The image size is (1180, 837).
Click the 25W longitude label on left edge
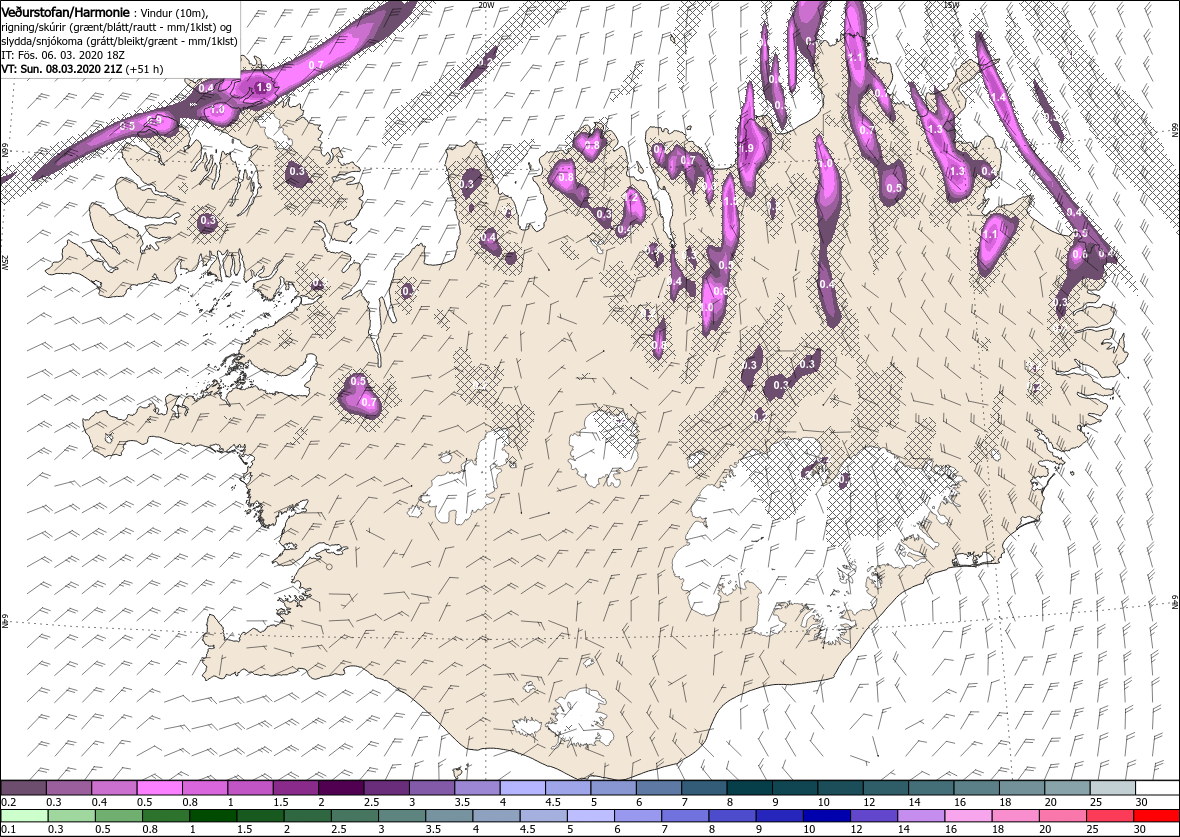coord(5,263)
